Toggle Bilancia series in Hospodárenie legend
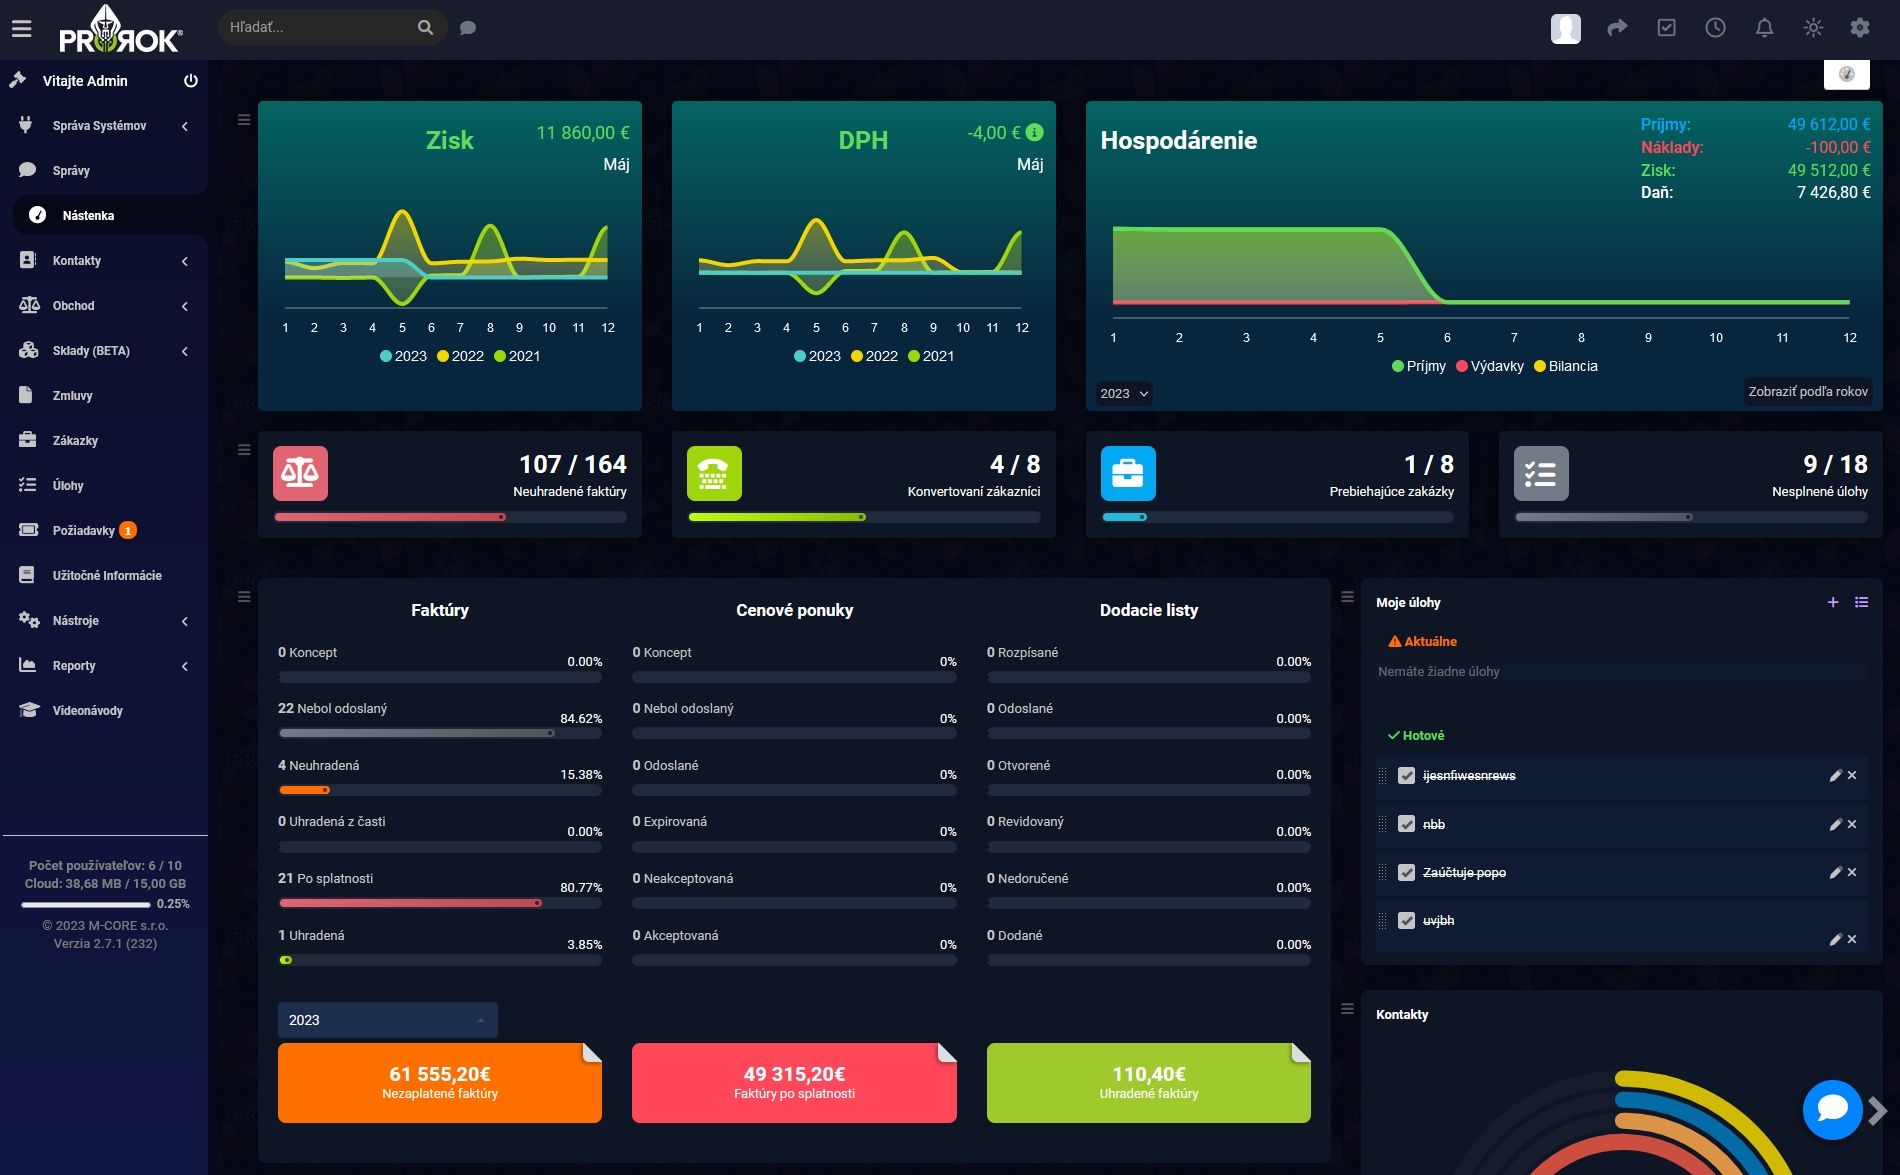This screenshot has width=1900, height=1175. pyautogui.click(x=1566, y=366)
